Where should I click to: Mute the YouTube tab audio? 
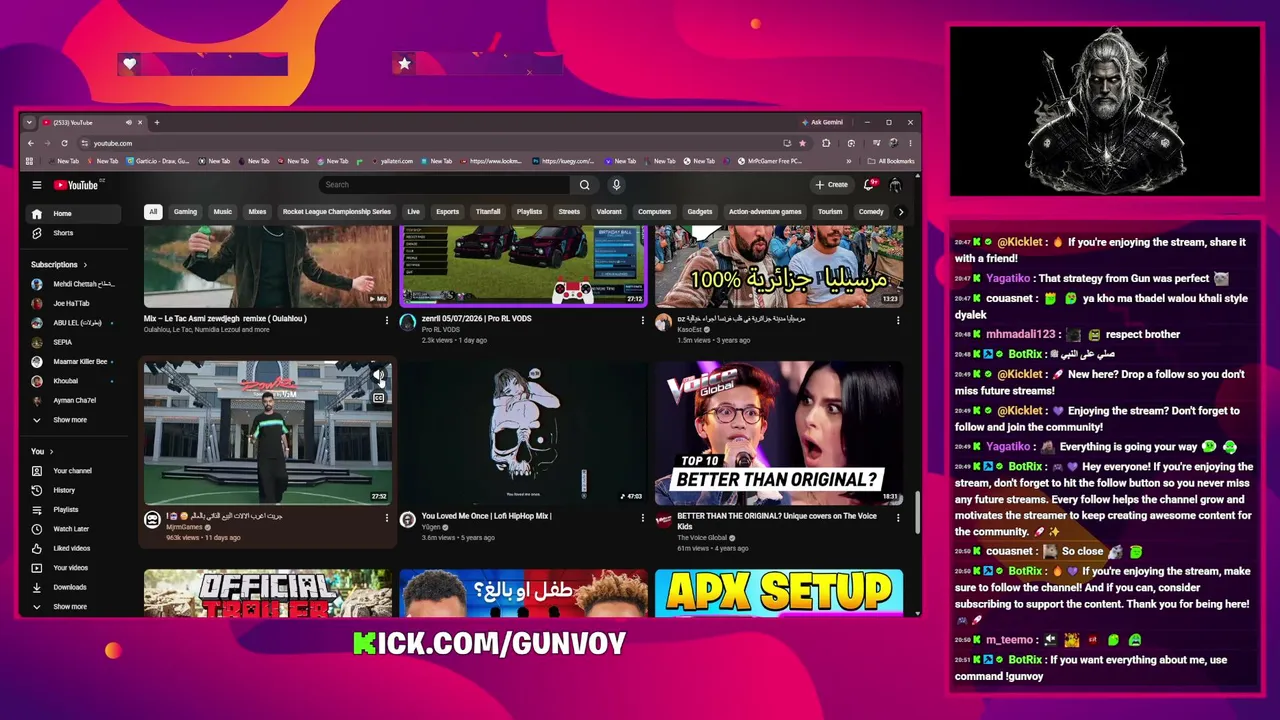[128, 122]
